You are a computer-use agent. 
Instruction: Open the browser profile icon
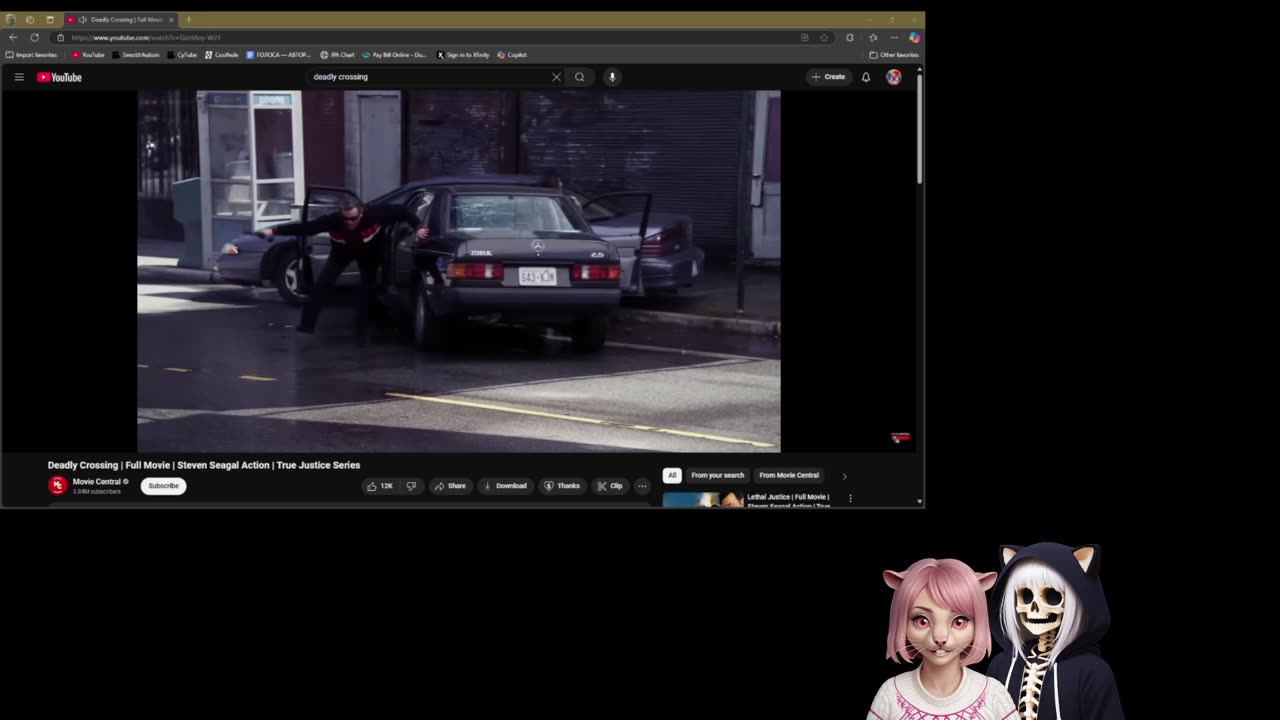pos(11,19)
